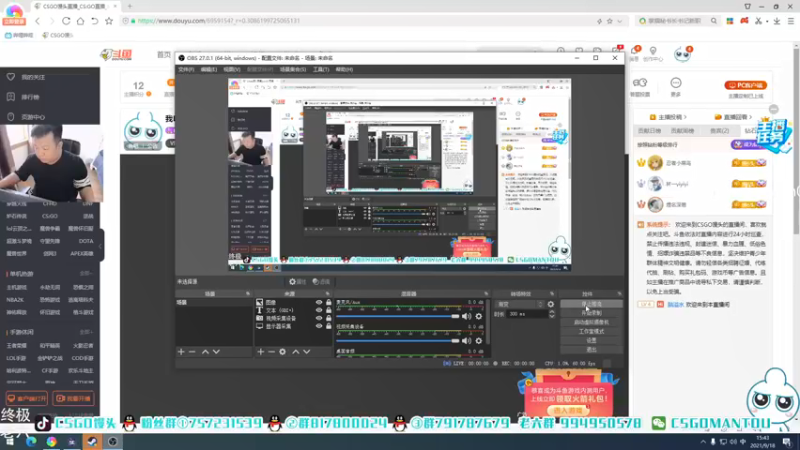Open the browser main menu icon
The width and height of the screenshot is (800, 450).
tap(791, 21)
